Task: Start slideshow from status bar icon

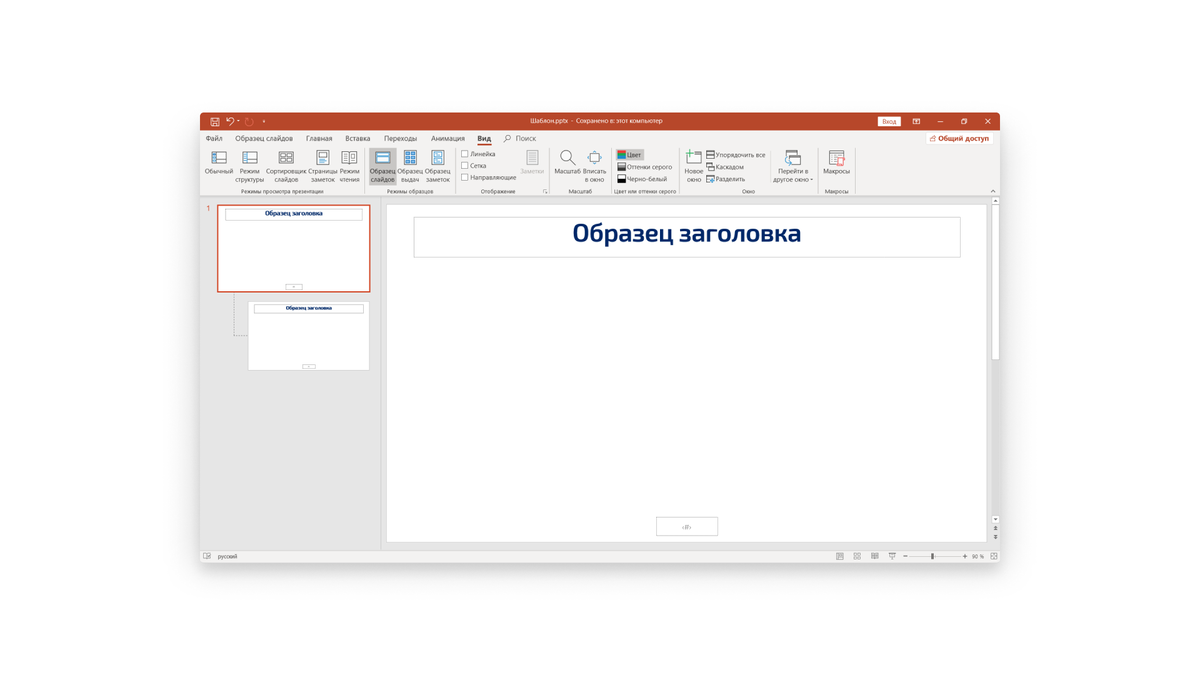Action: click(x=892, y=556)
